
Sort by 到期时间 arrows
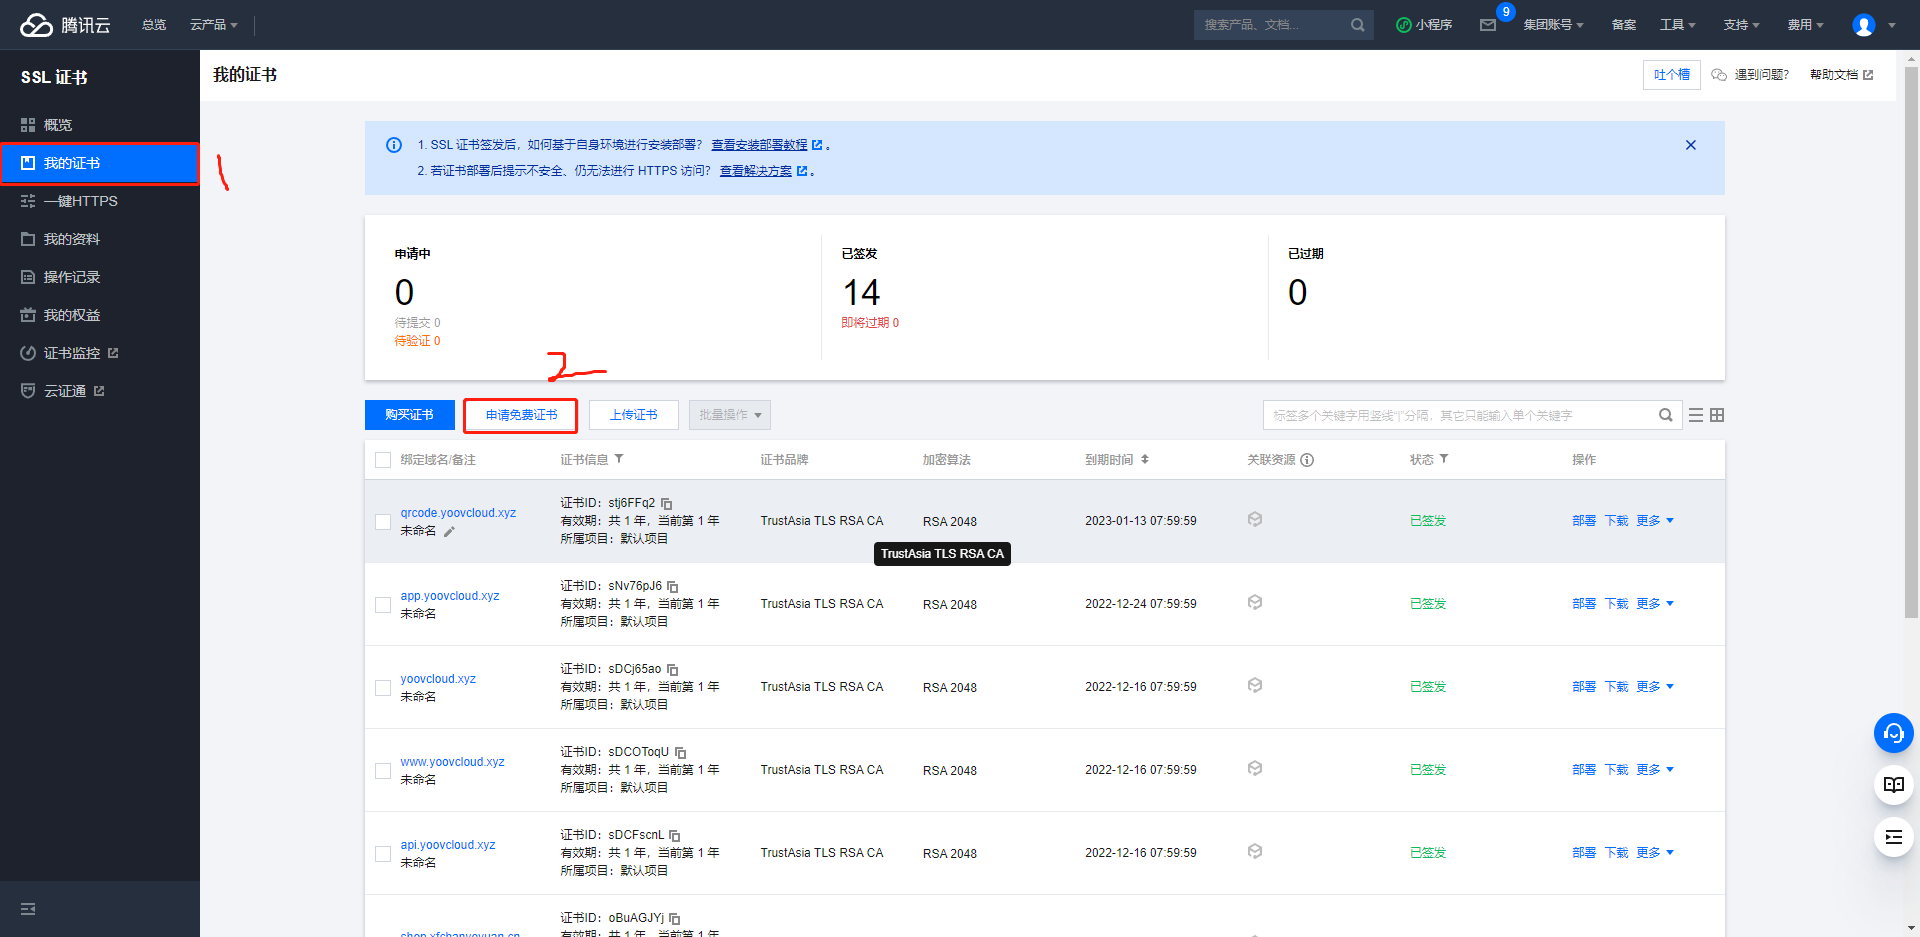point(1145,459)
